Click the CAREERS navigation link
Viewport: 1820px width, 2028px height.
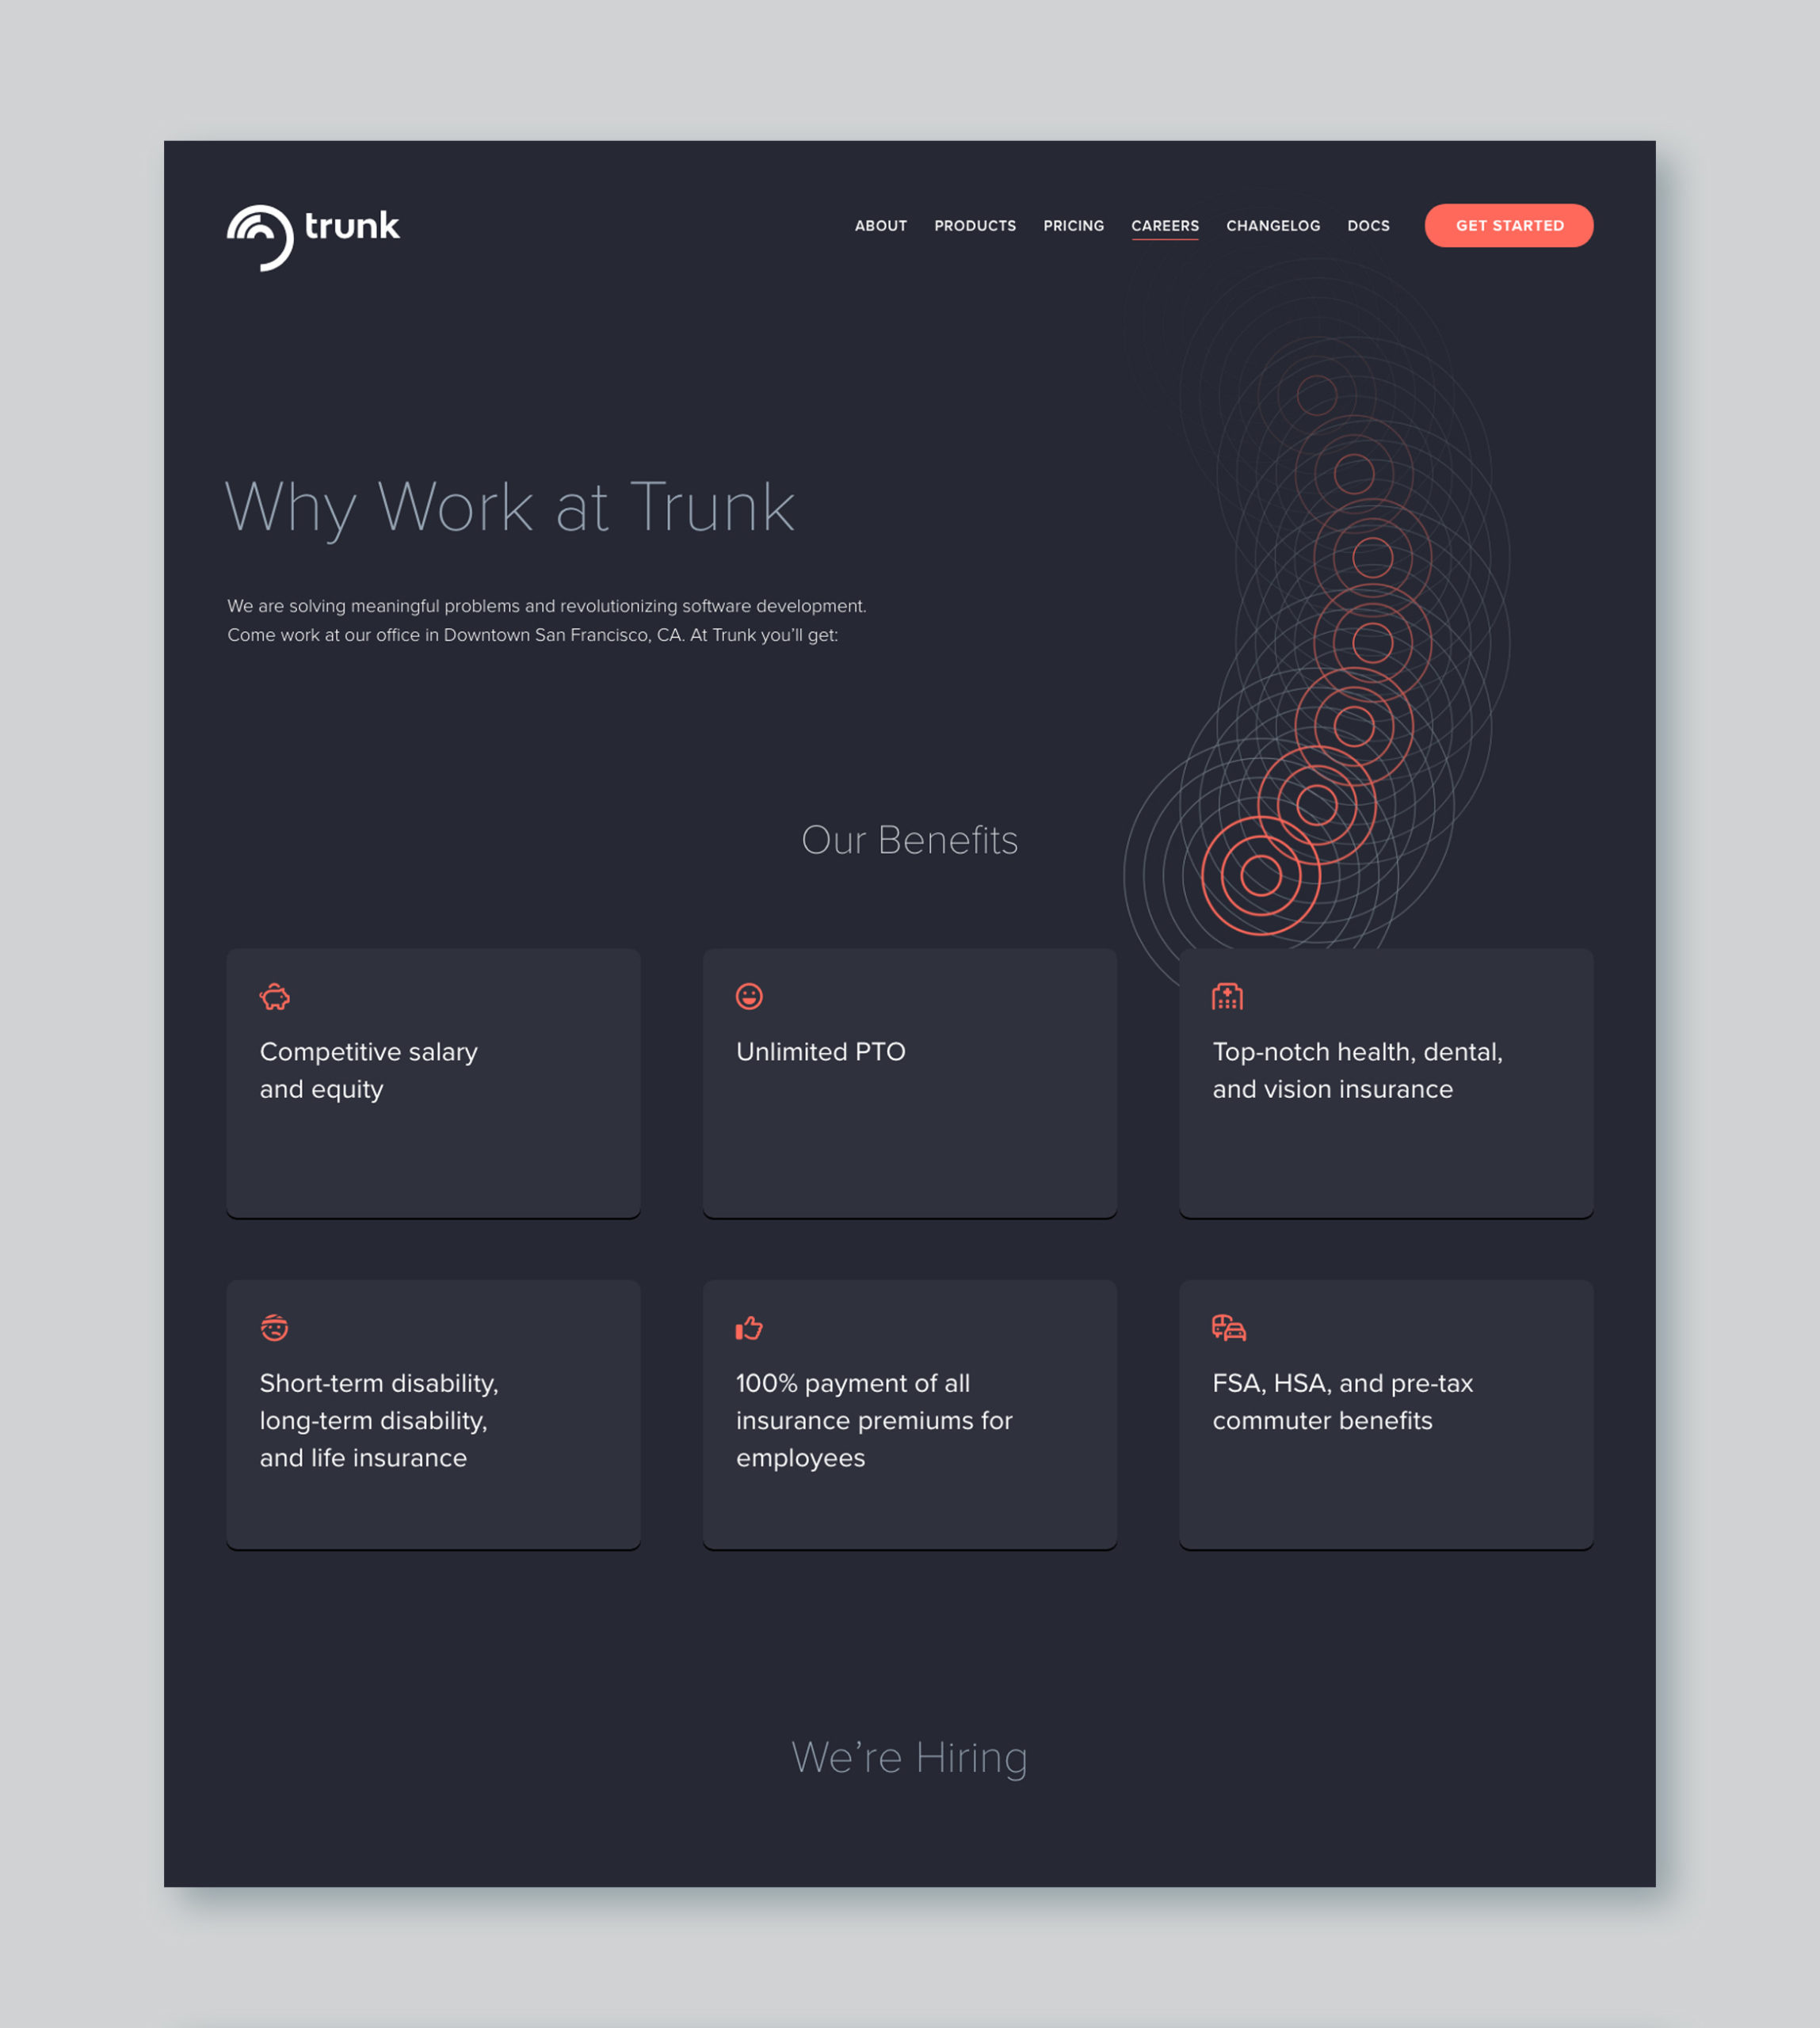(x=1163, y=225)
